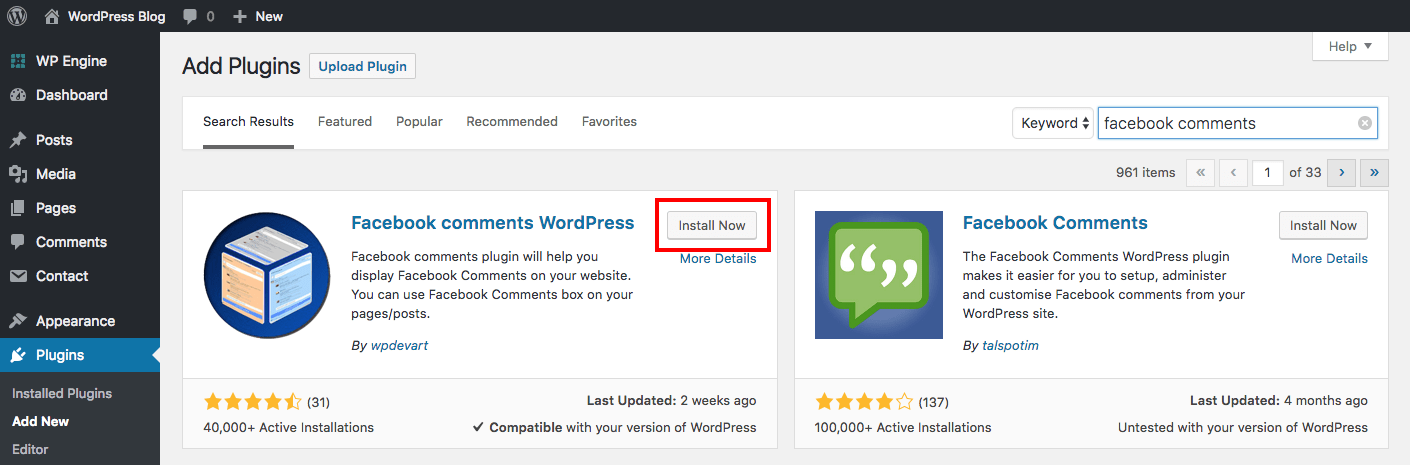Click the Posts pushpin icon
The image size is (1410, 465).
[x=18, y=140]
